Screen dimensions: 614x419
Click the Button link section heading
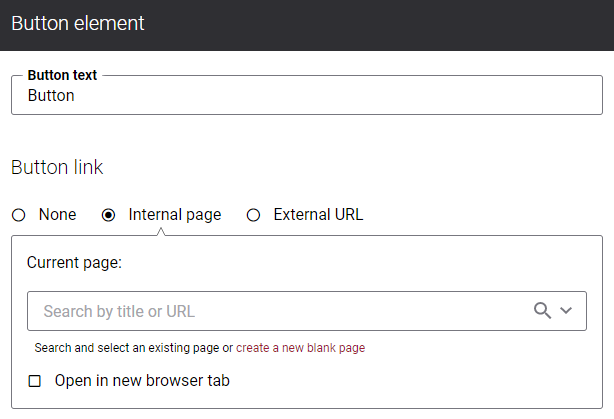point(57,168)
